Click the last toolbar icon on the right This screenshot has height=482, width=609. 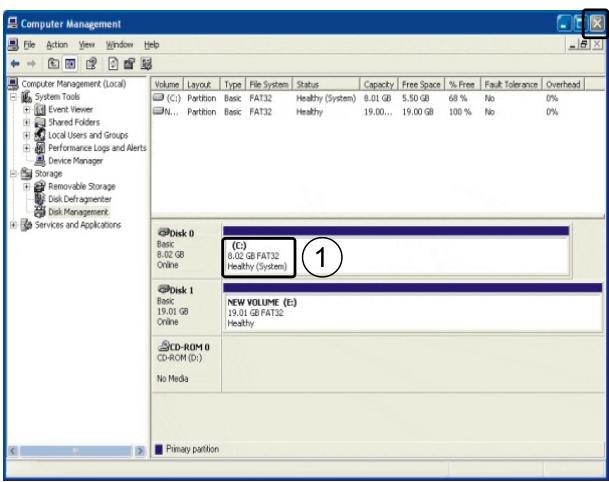(x=146, y=63)
